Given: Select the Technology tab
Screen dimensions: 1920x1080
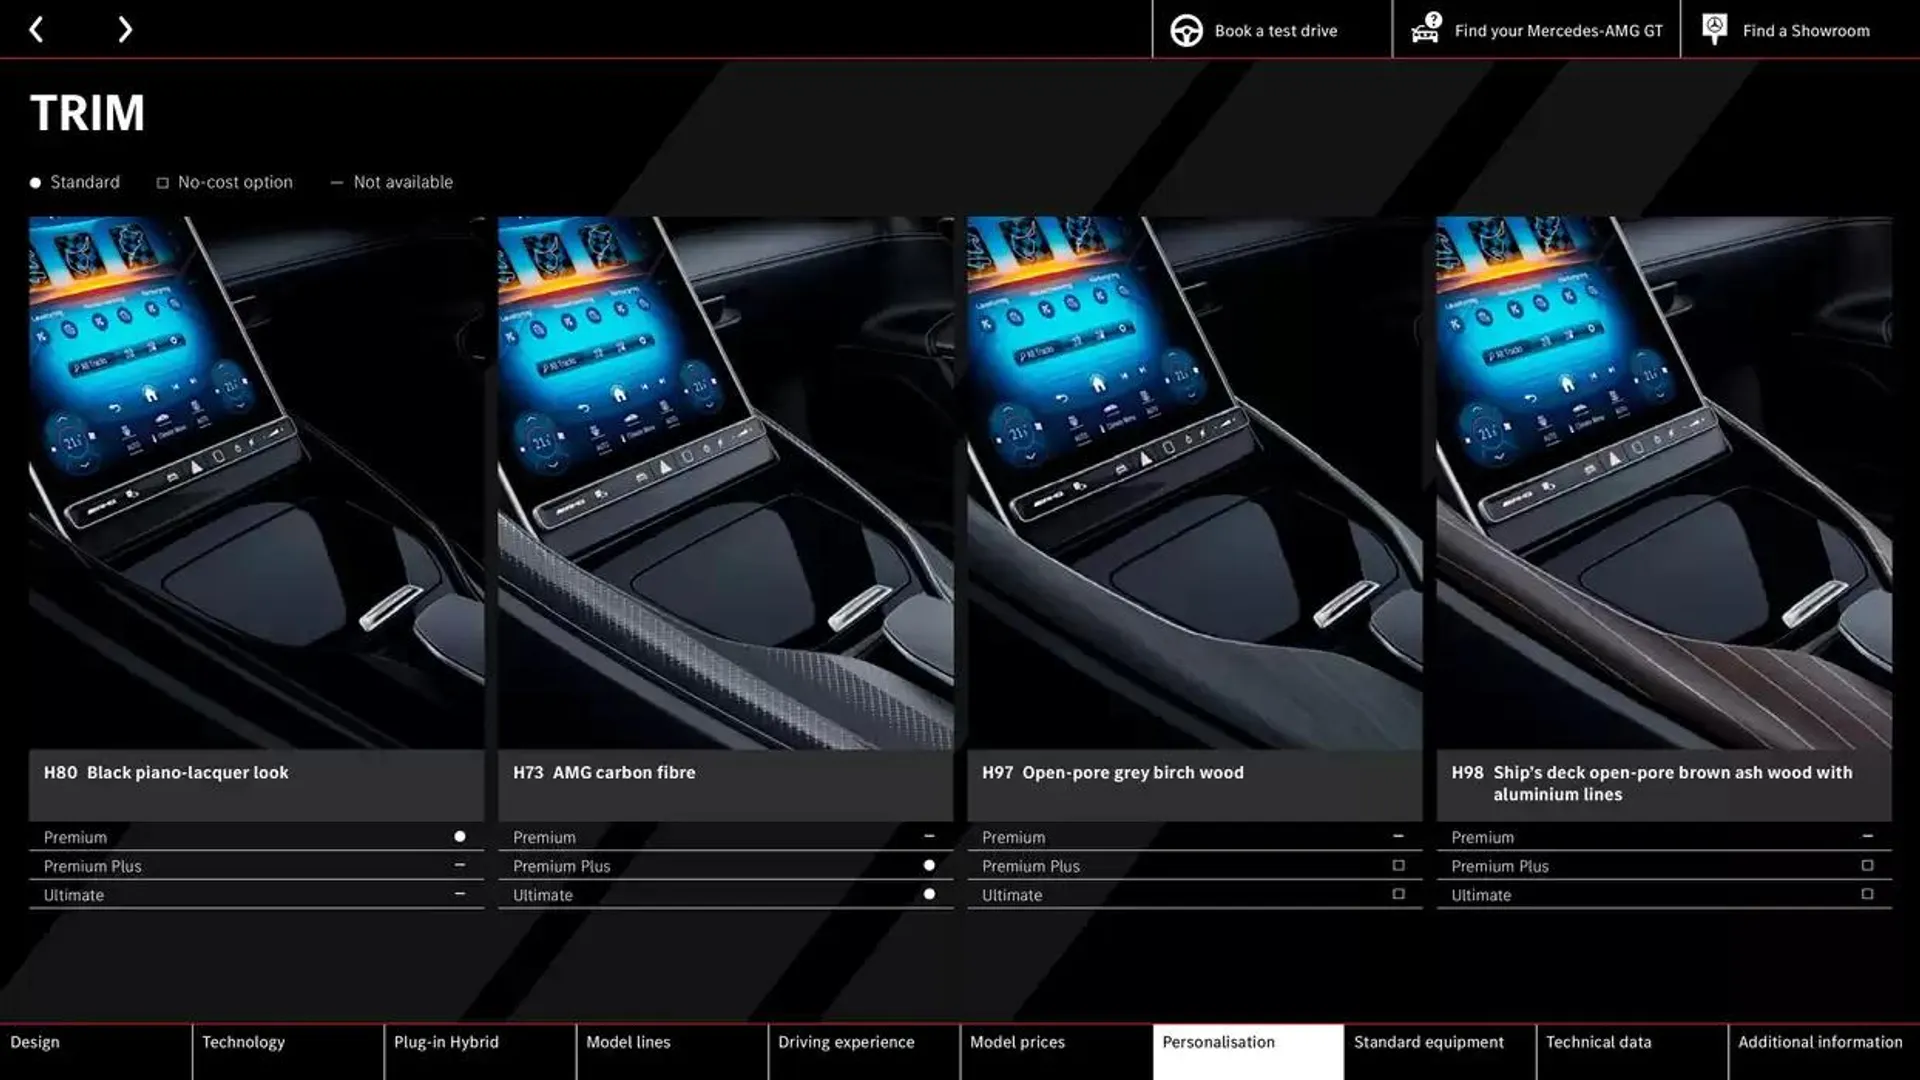Looking at the screenshot, I should tap(243, 1042).
